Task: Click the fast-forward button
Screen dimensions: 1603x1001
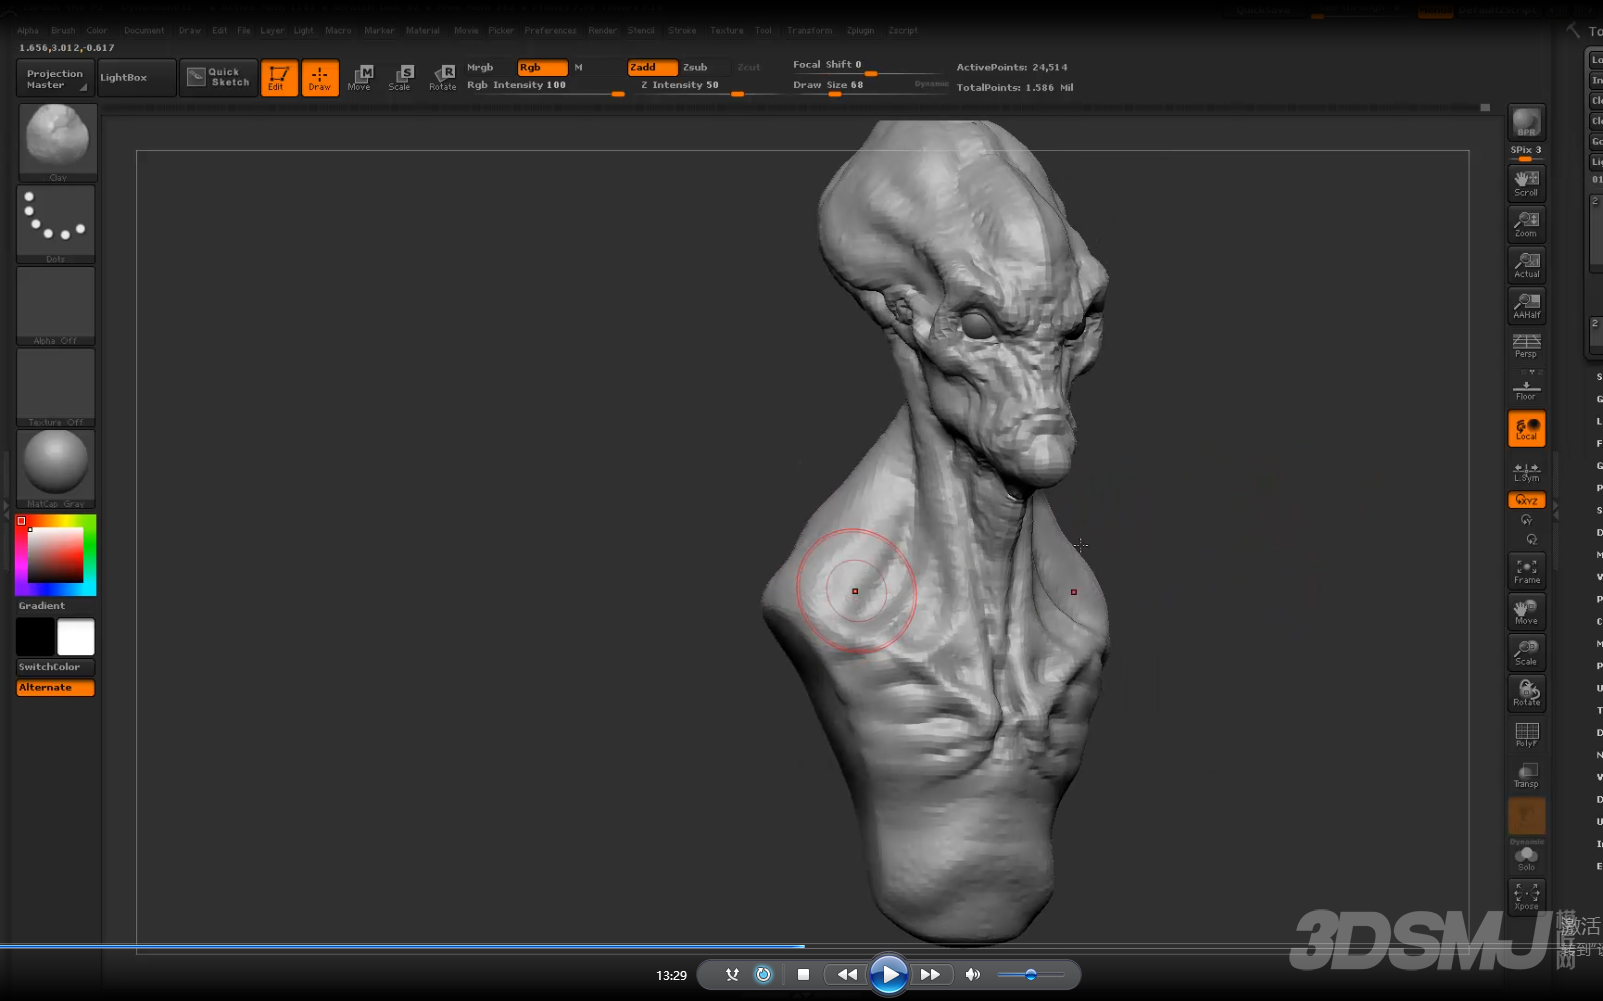Action: (930, 974)
